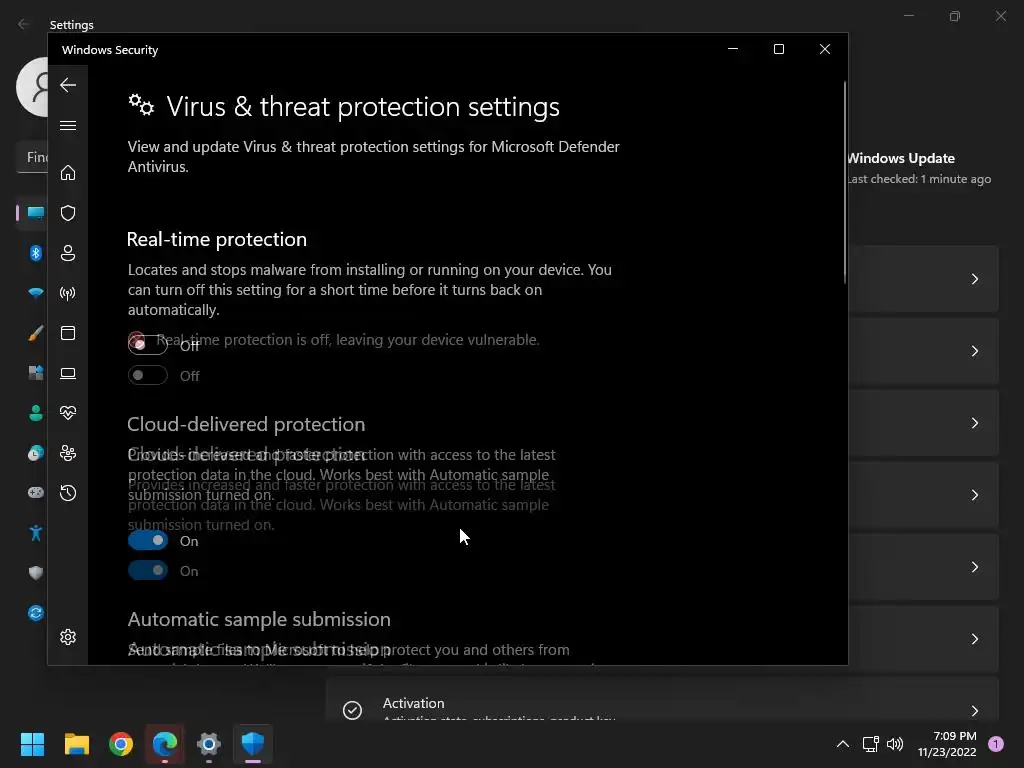Switch to Windows Security on taskbar
Viewport: 1024px width, 768px height.
point(253,744)
